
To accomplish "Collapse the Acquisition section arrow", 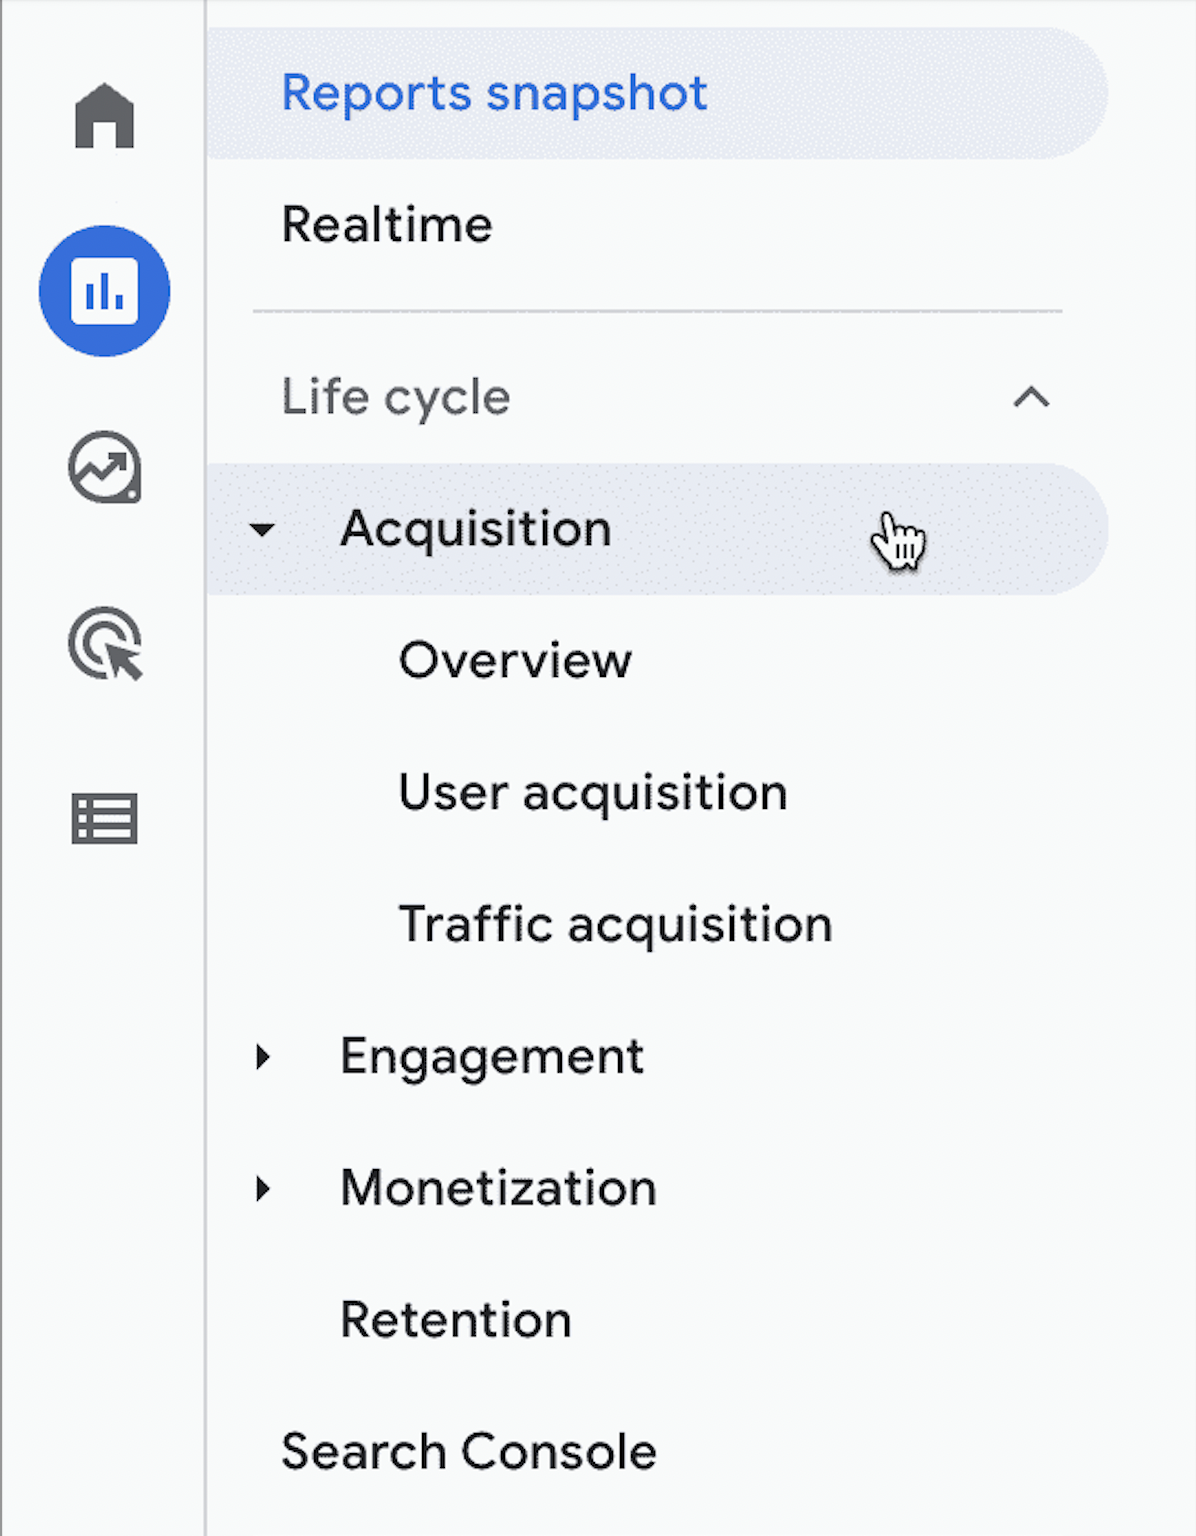I will 262,530.
